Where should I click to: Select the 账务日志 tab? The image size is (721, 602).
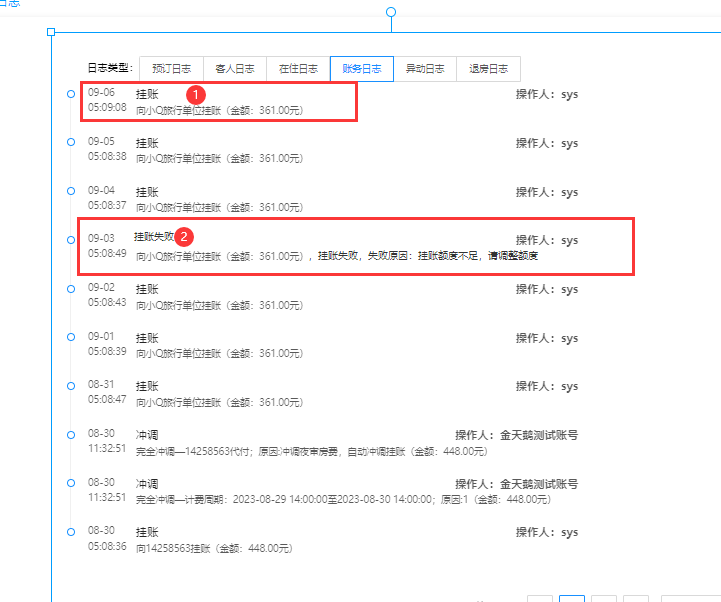point(362,69)
